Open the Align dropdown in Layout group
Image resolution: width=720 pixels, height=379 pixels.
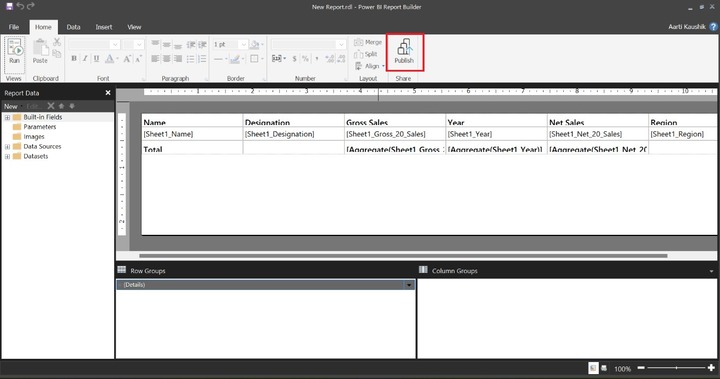370,66
